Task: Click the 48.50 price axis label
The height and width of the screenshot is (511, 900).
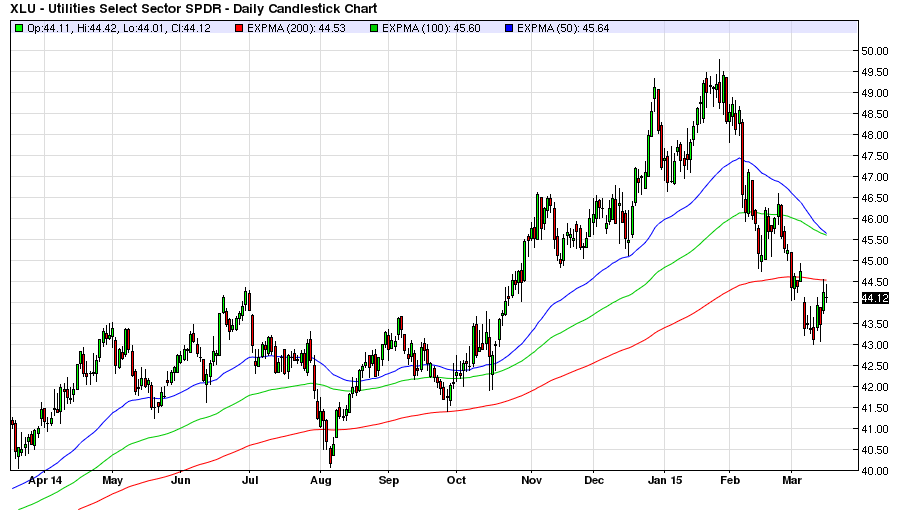Action: 875,114
